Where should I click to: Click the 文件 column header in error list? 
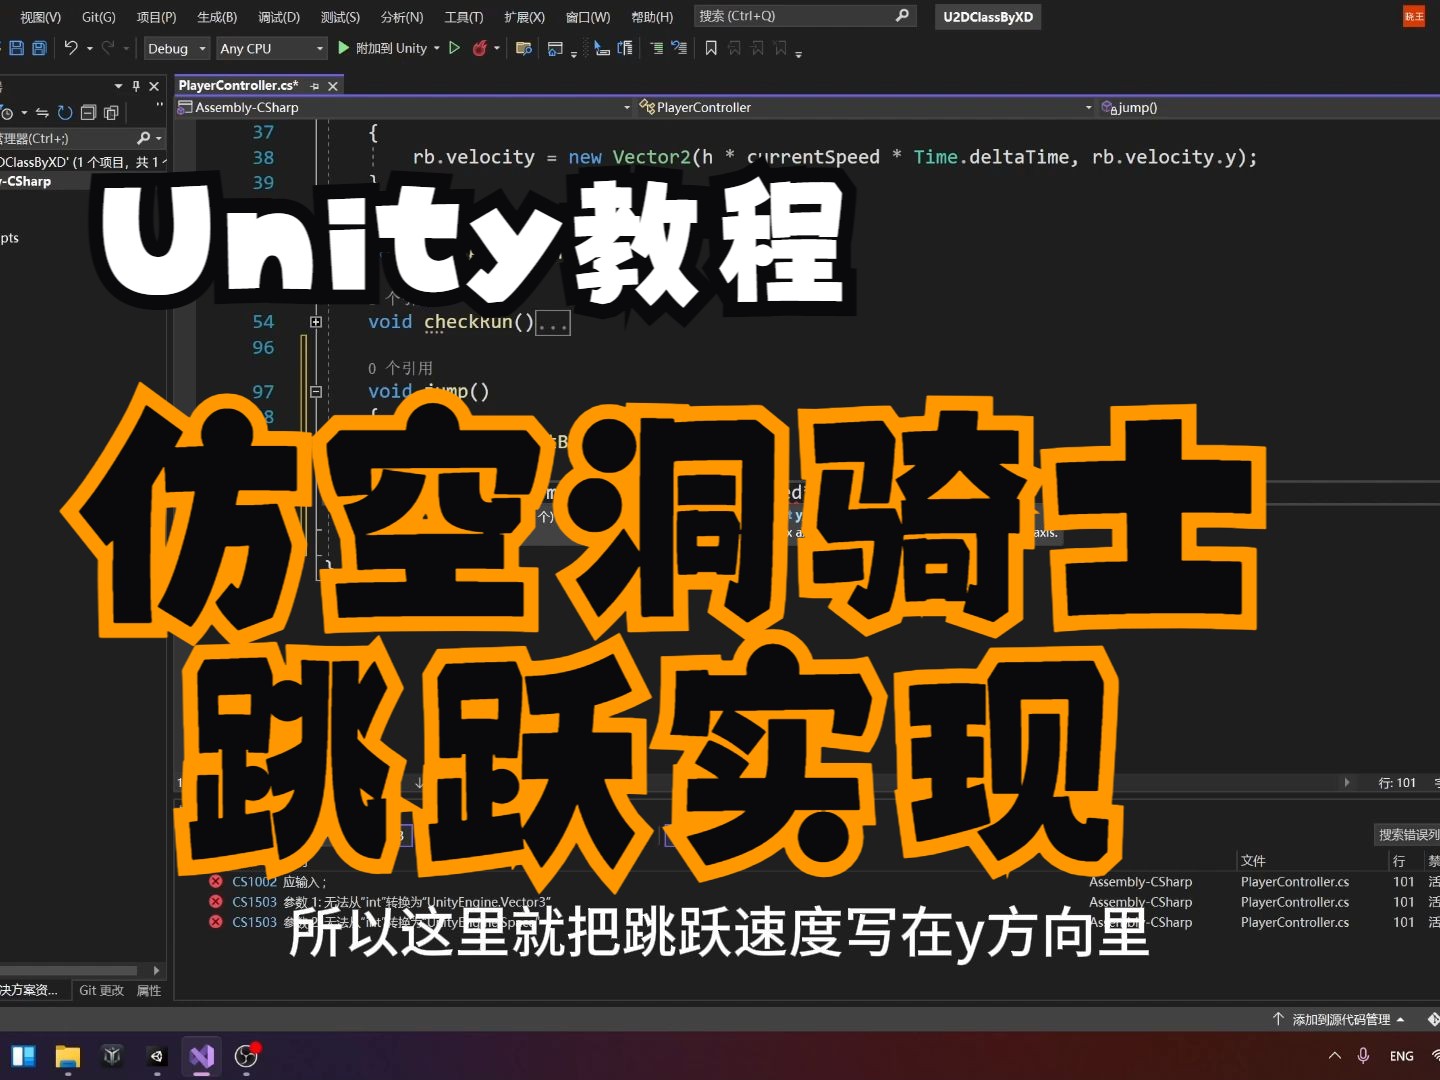pyautogui.click(x=1253, y=861)
